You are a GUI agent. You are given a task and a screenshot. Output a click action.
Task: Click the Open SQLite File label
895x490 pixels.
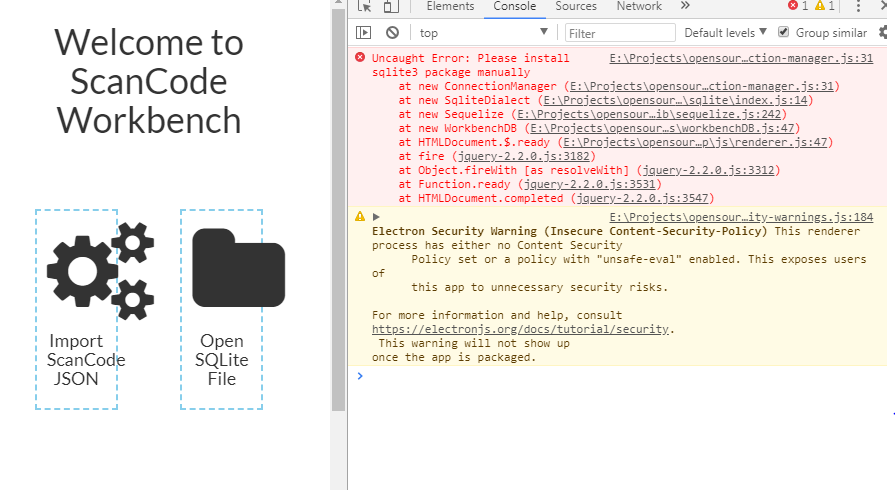coord(221,360)
